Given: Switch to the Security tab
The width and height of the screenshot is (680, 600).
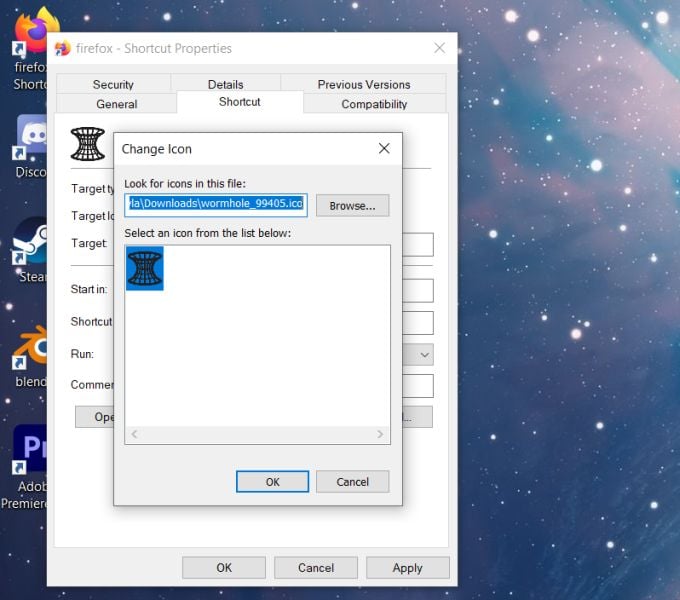Looking at the screenshot, I should (x=113, y=84).
